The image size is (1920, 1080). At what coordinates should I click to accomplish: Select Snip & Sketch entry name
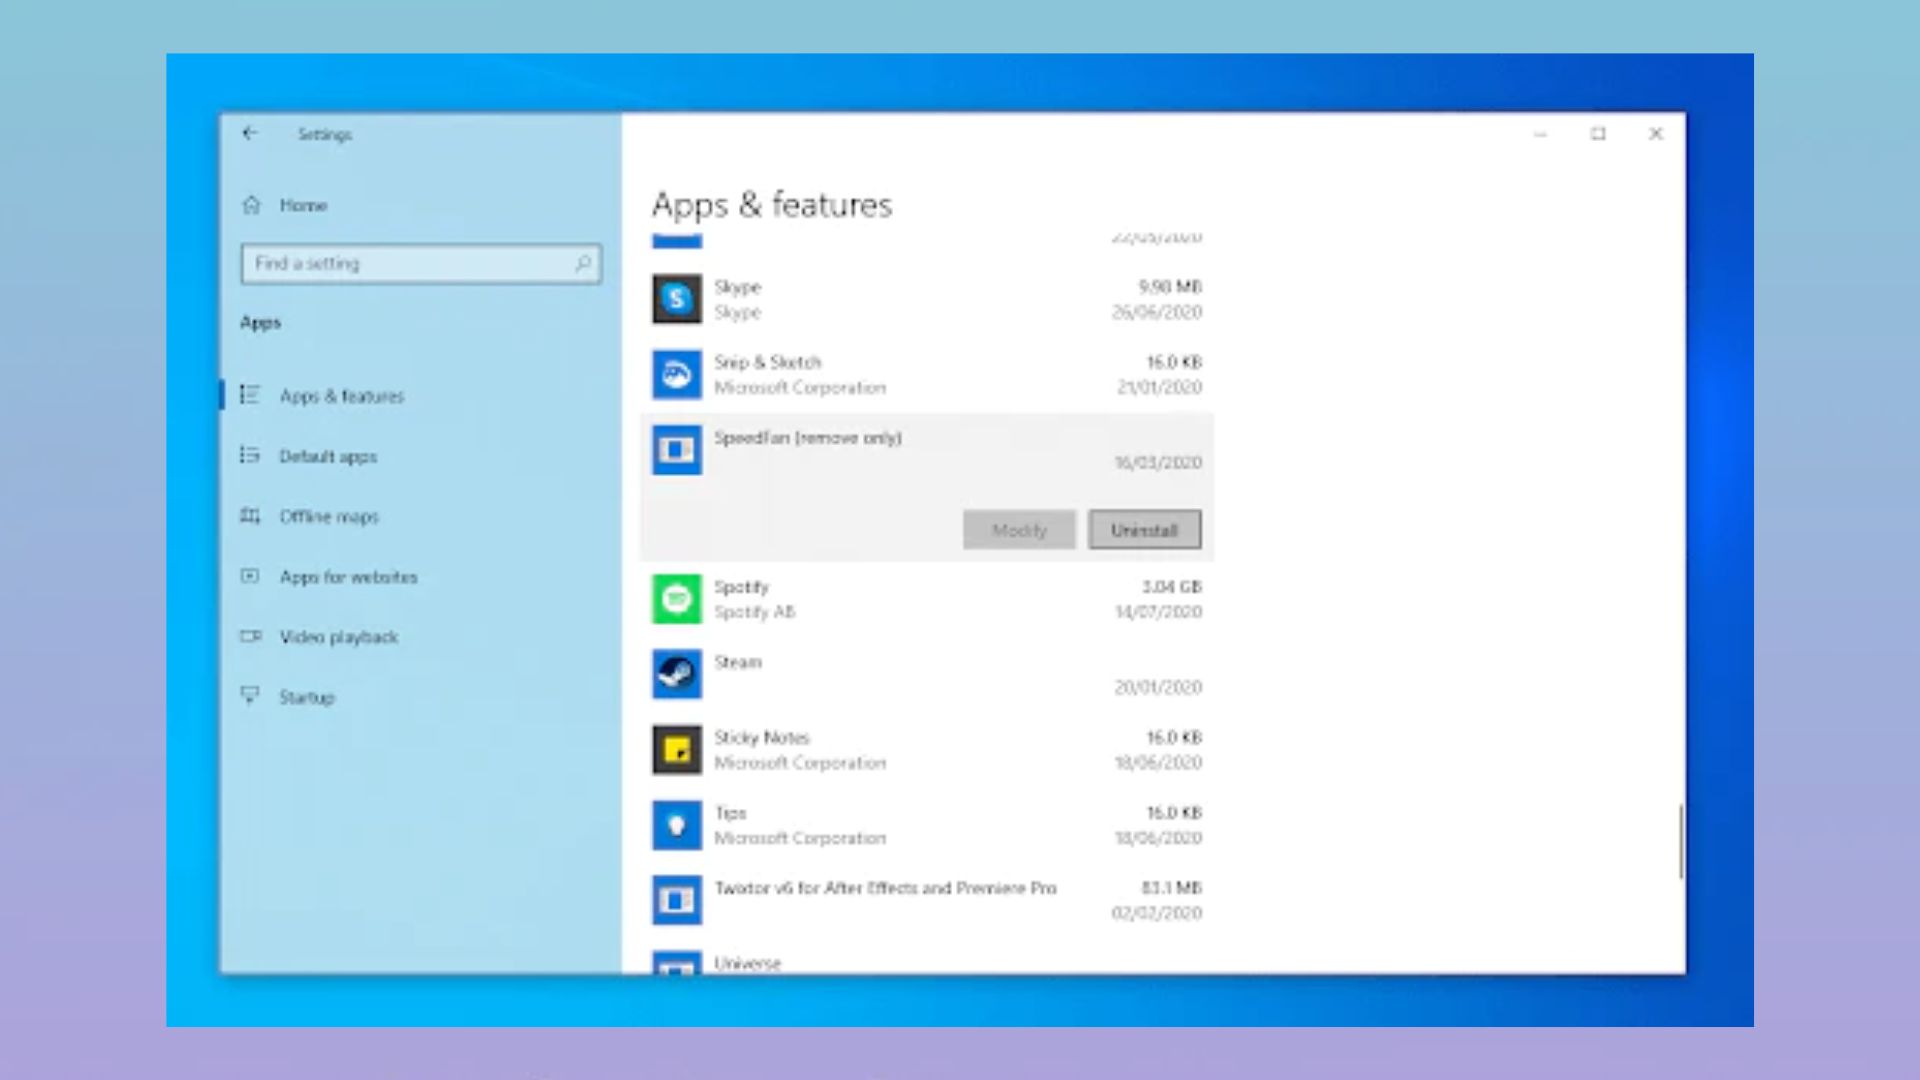tap(767, 362)
